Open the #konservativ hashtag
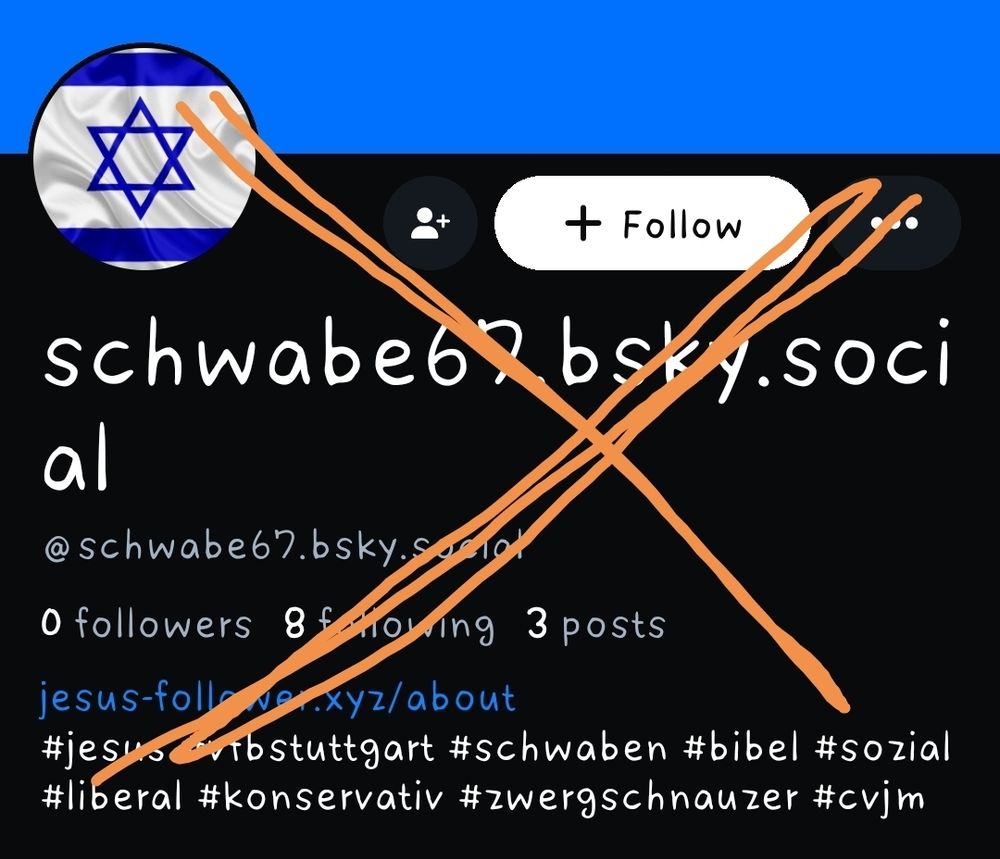Image resolution: width=1000 pixels, height=859 pixels. (x=320, y=797)
